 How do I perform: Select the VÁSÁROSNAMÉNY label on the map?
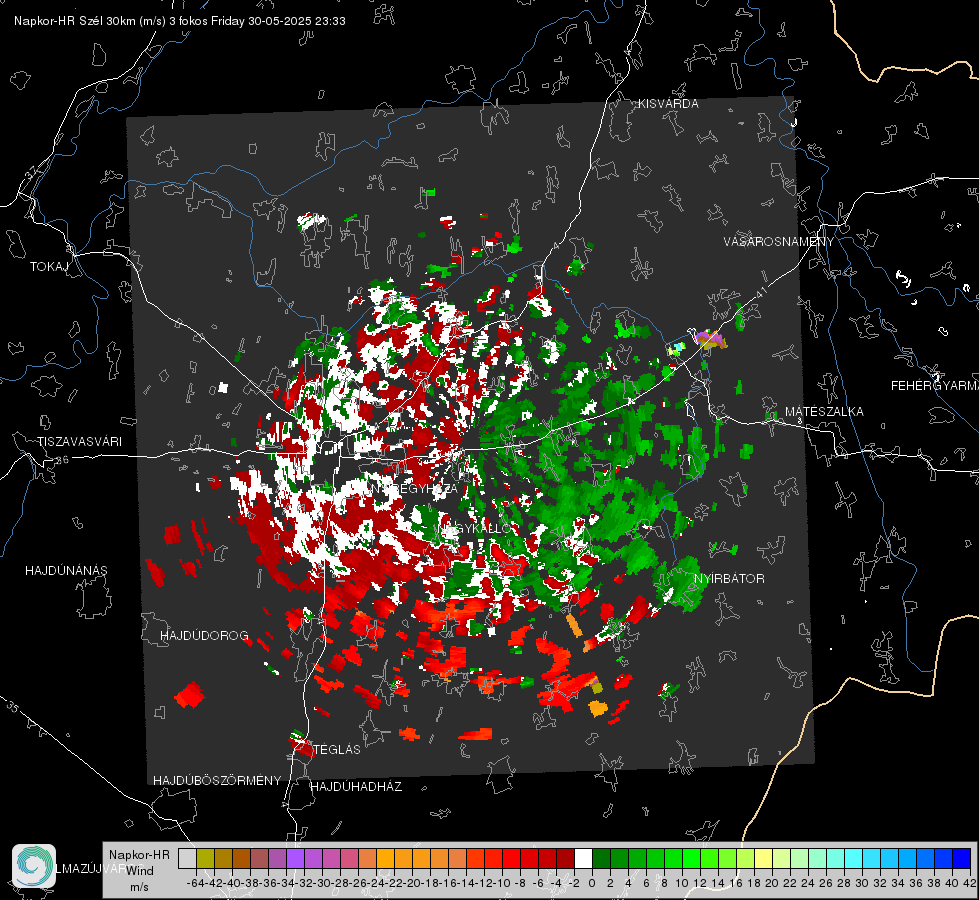click(779, 242)
